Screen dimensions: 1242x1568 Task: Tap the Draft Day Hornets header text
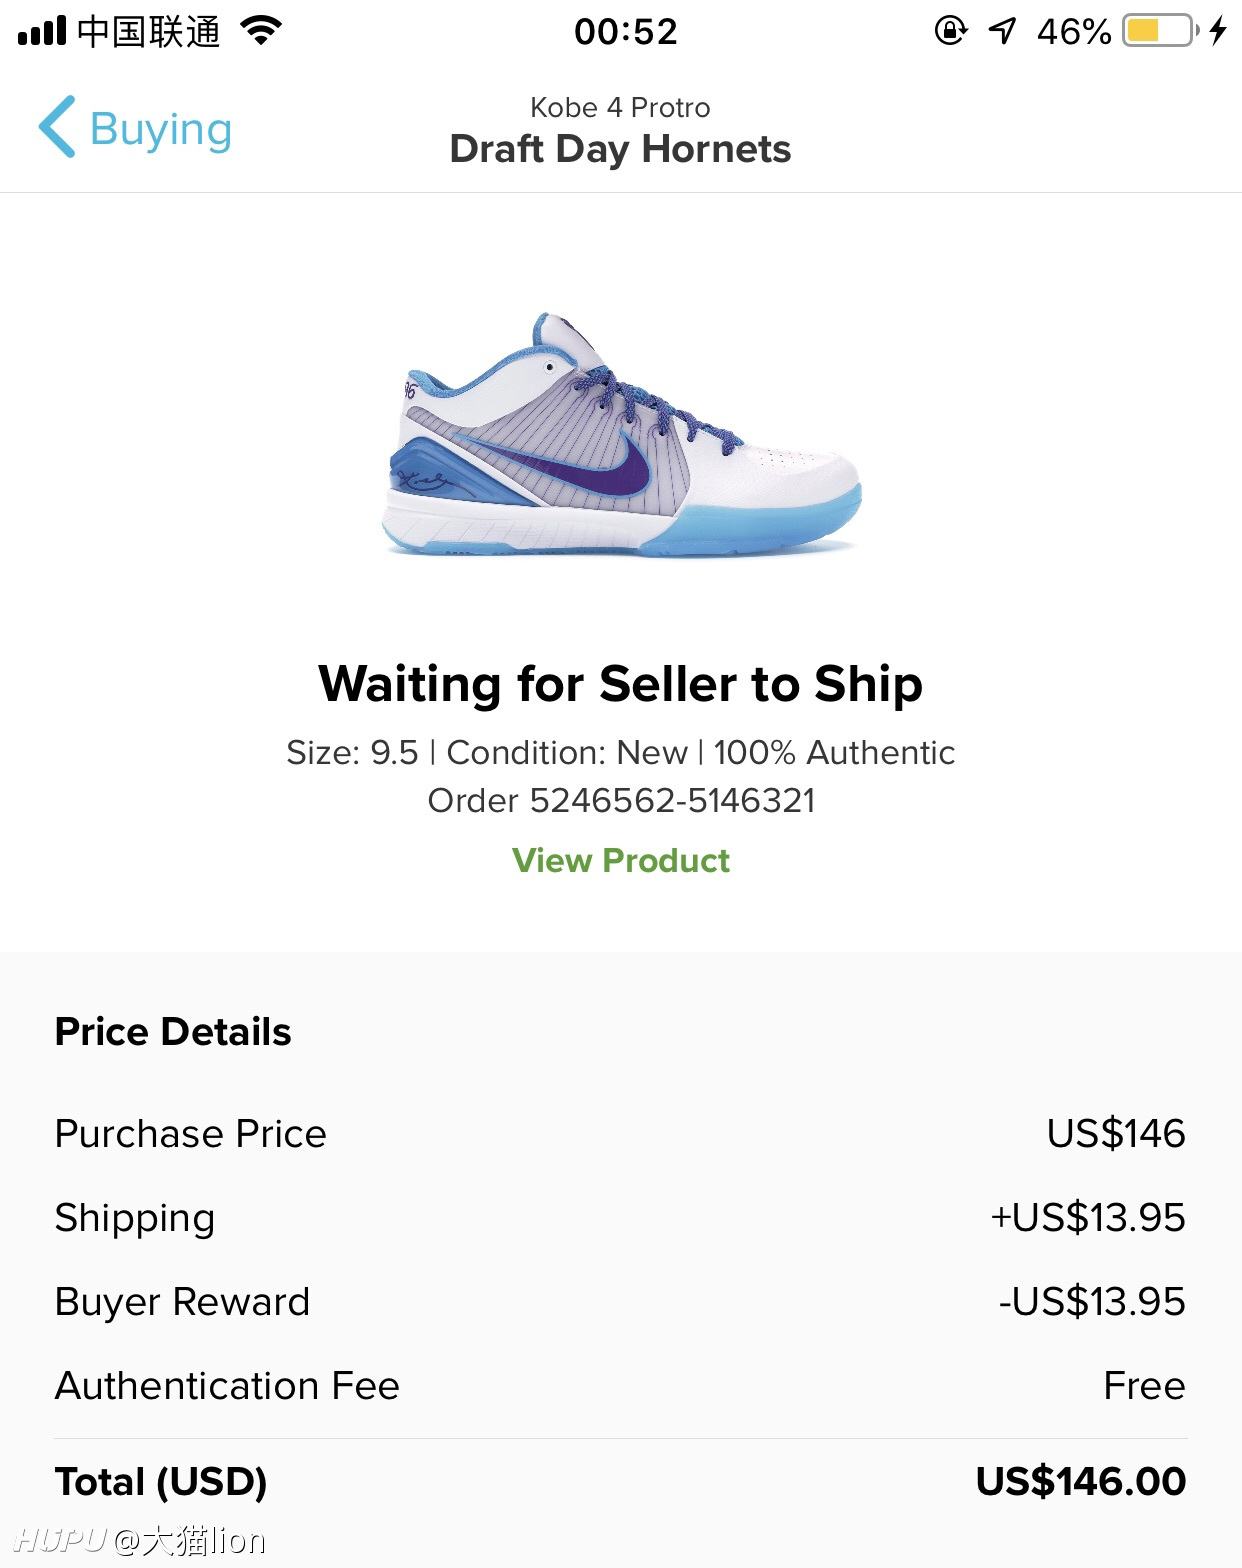click(620, 149)
